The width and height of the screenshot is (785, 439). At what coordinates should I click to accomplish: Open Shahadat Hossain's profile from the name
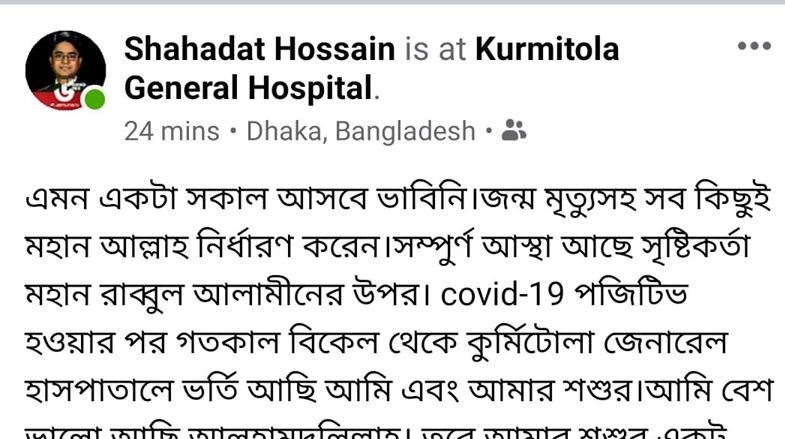tap(260, 49)
